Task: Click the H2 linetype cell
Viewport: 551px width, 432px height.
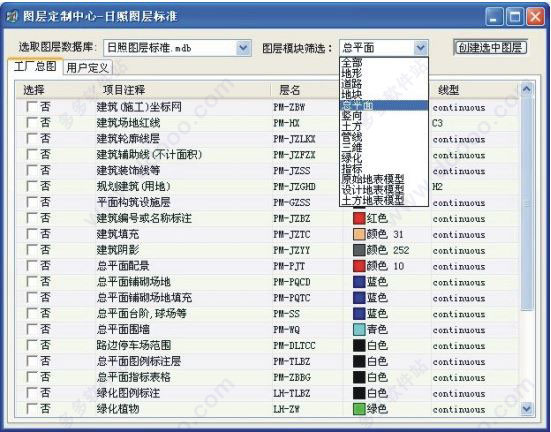Action: pyautogui.click(x=437, y=186)
